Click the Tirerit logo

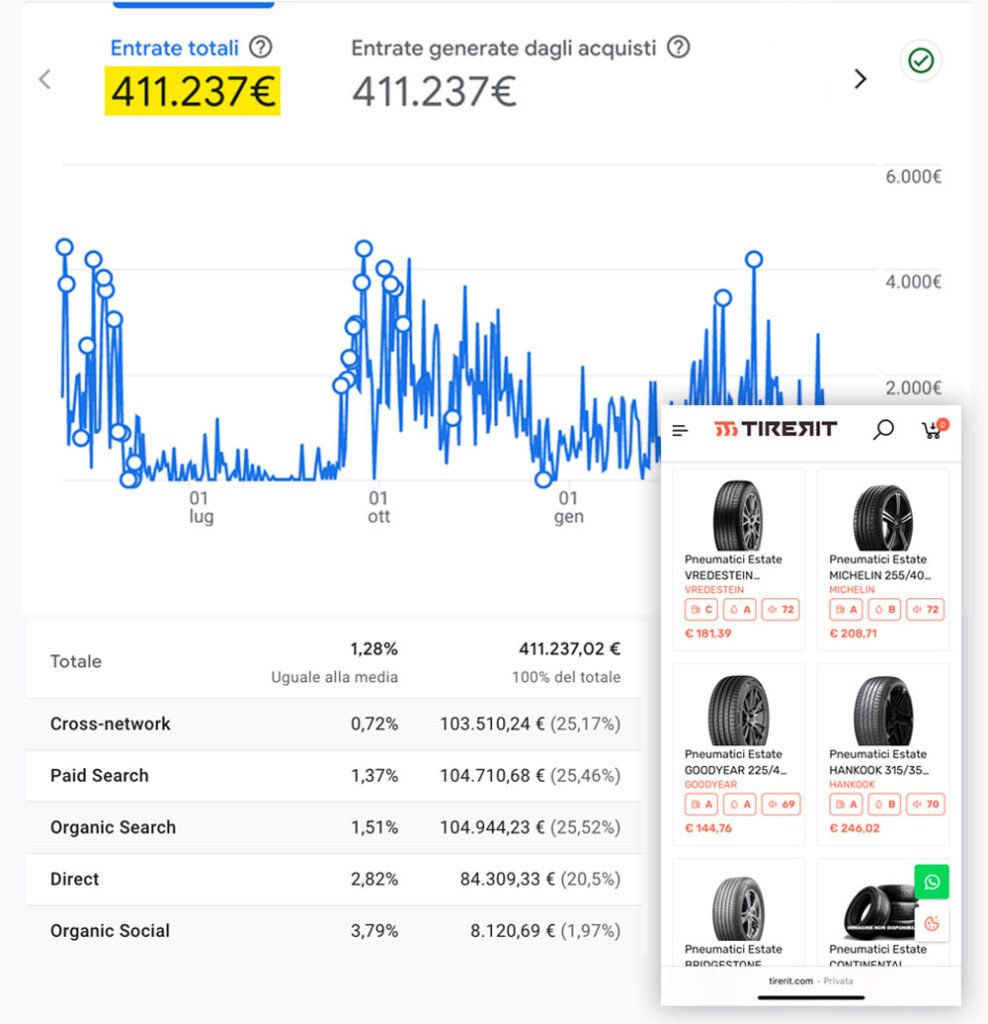click(776, 430)
